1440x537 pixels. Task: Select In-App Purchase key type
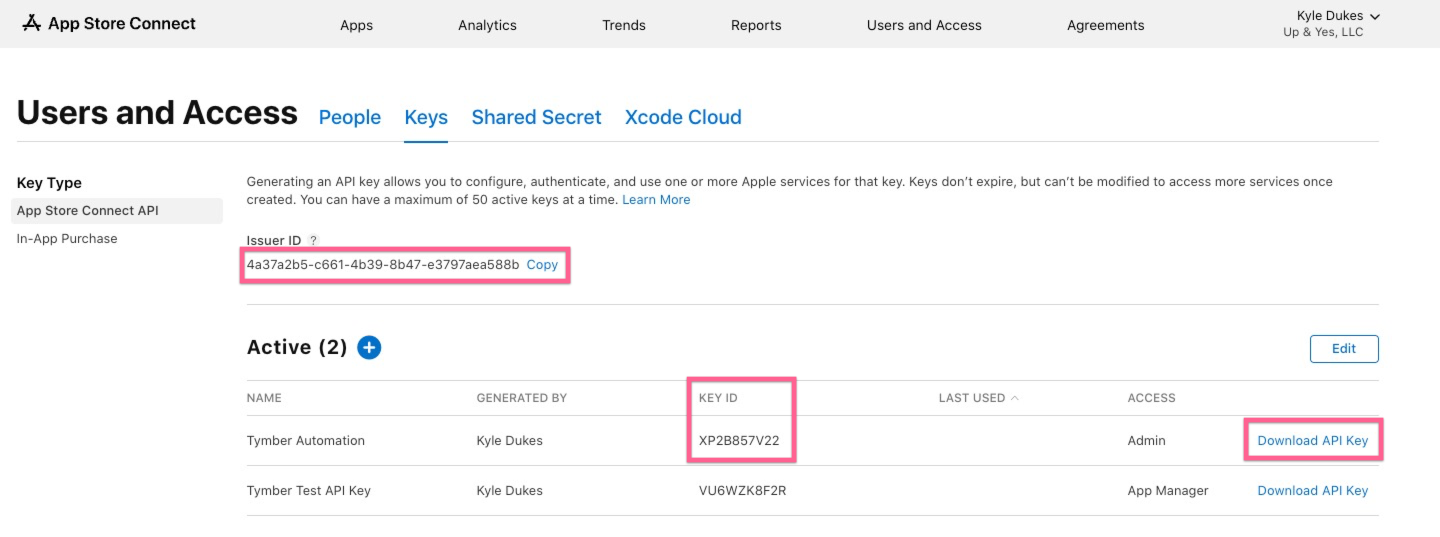[67, 239]
